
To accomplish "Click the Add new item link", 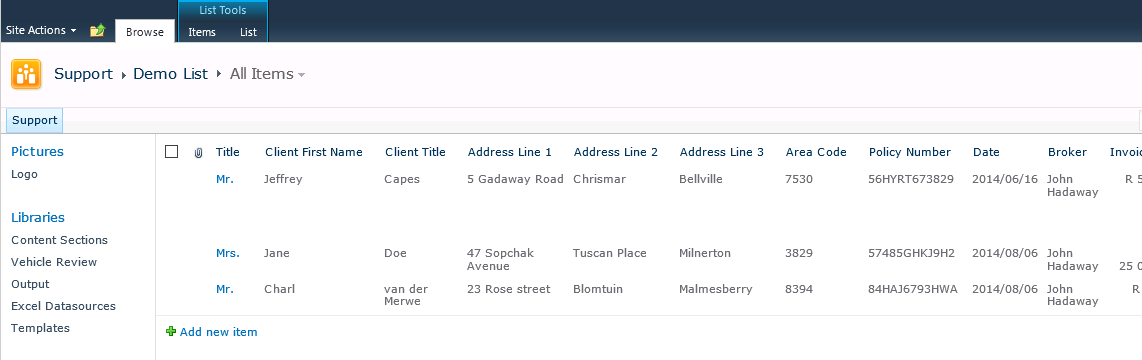I will click(218, 332).
